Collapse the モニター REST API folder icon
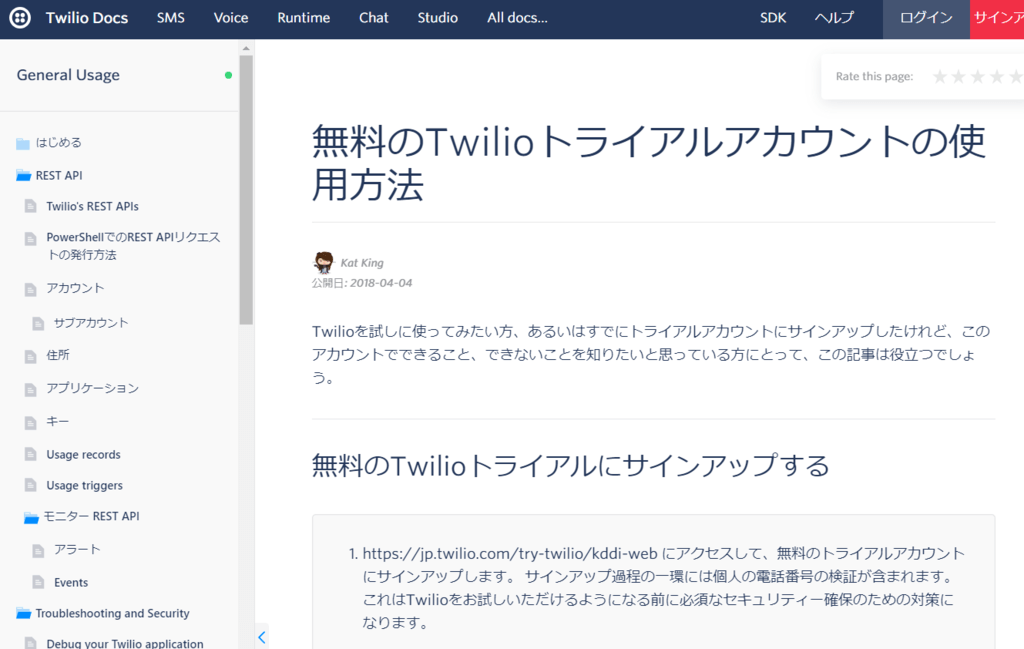This screenshot has width=1024, height=649. tap(31, 517)
